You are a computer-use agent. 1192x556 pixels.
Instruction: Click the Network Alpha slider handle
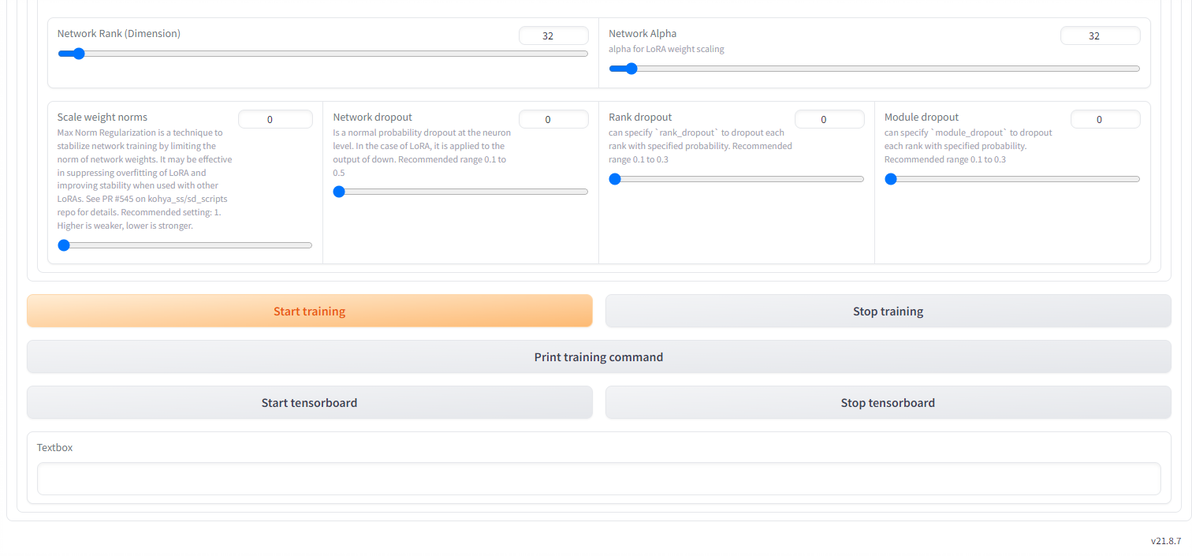coord(630,69)
